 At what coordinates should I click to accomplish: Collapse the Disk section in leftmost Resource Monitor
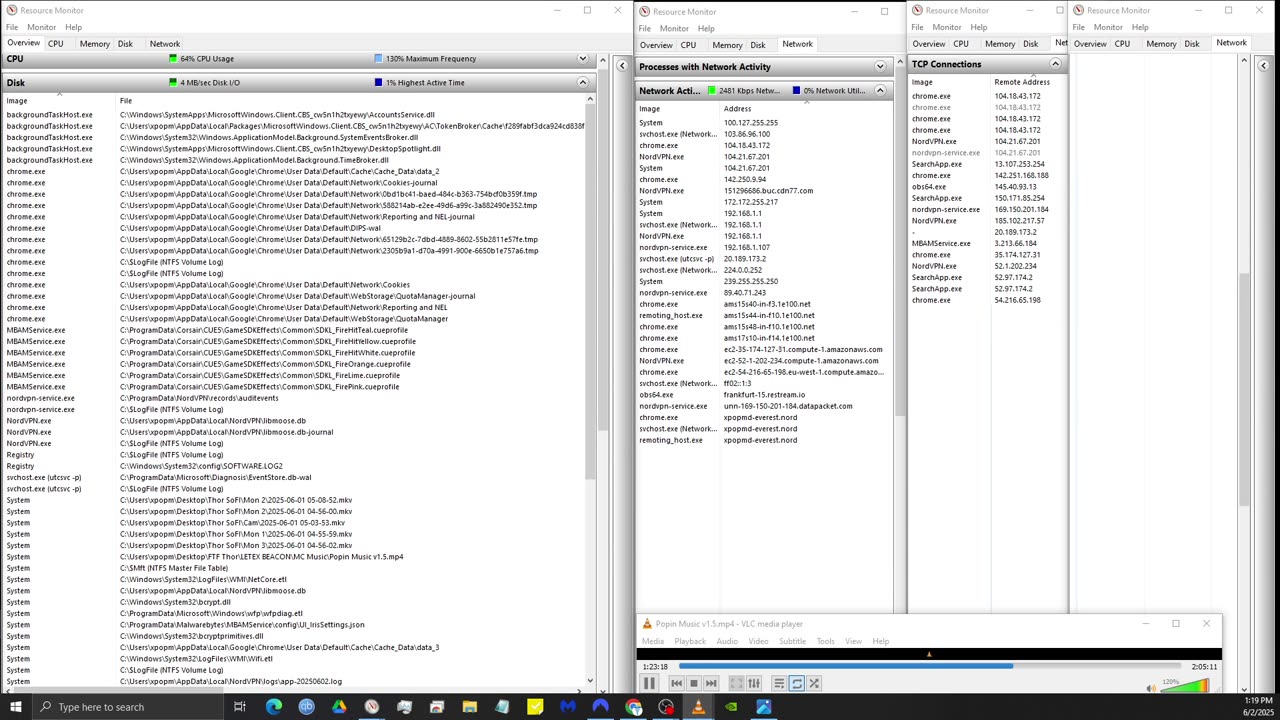point(583,83)
